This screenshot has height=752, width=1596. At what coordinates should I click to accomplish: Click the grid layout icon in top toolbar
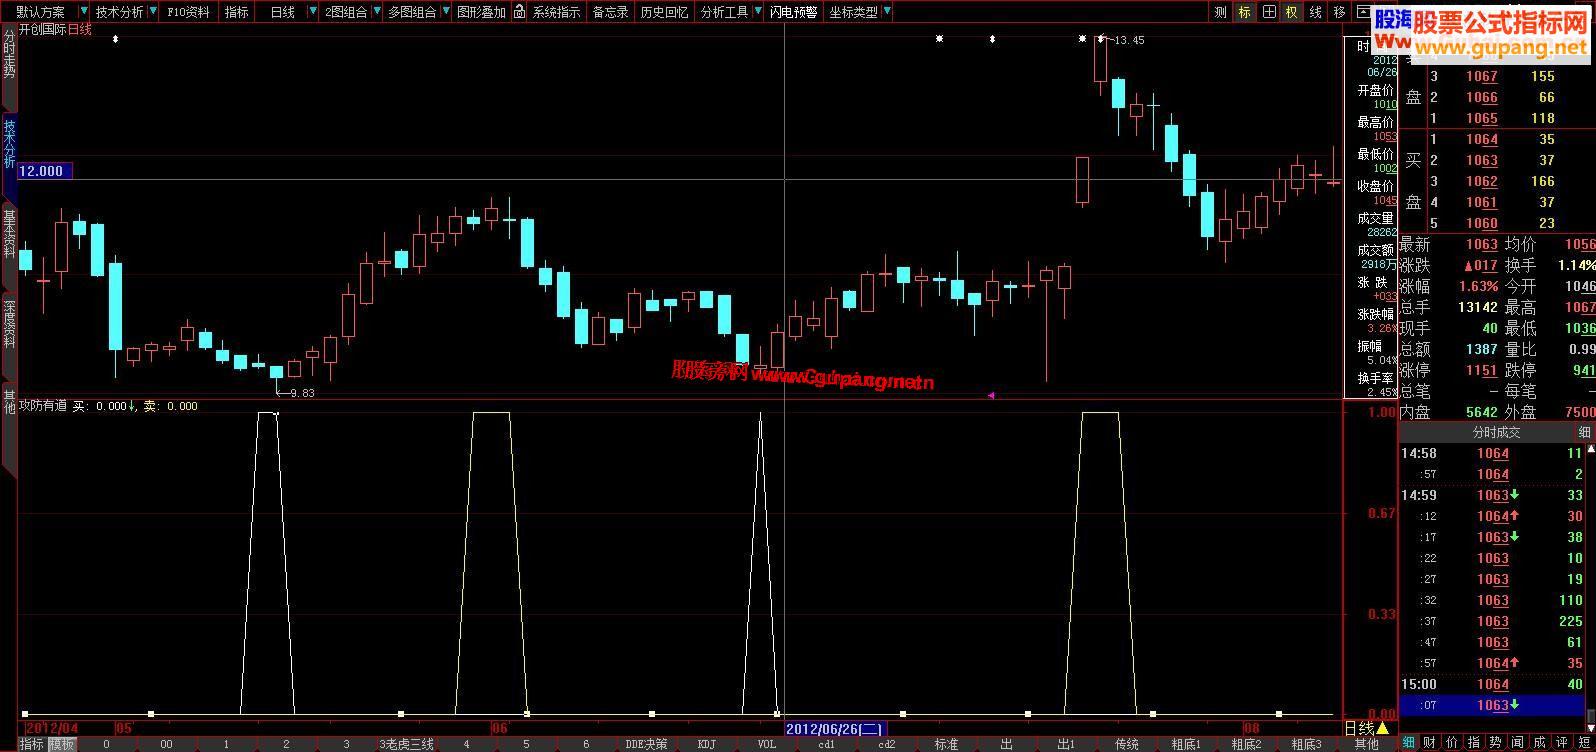(1268, 12)
